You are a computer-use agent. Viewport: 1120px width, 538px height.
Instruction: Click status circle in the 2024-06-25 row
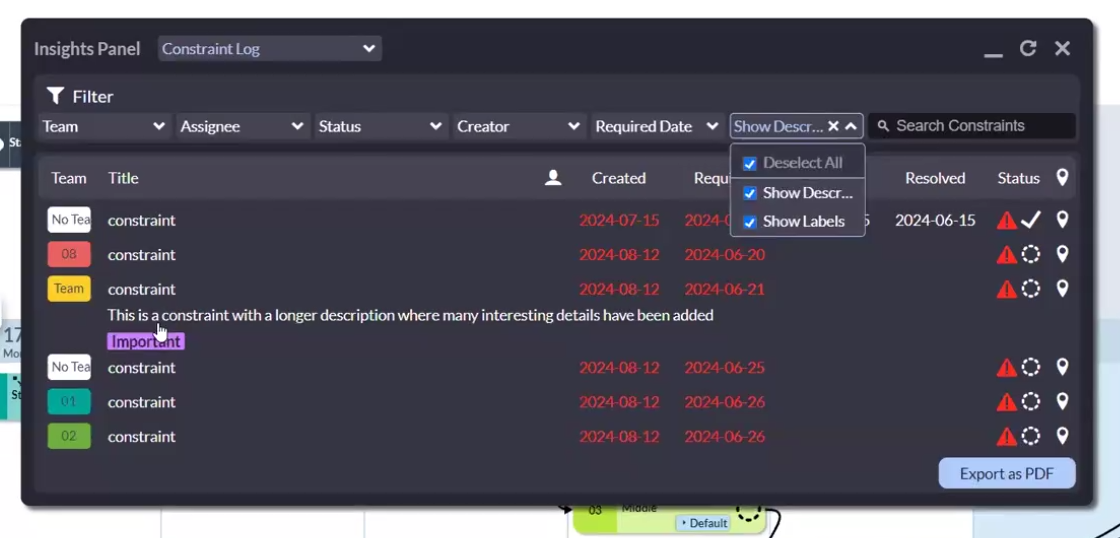[x=1031, y=367]
